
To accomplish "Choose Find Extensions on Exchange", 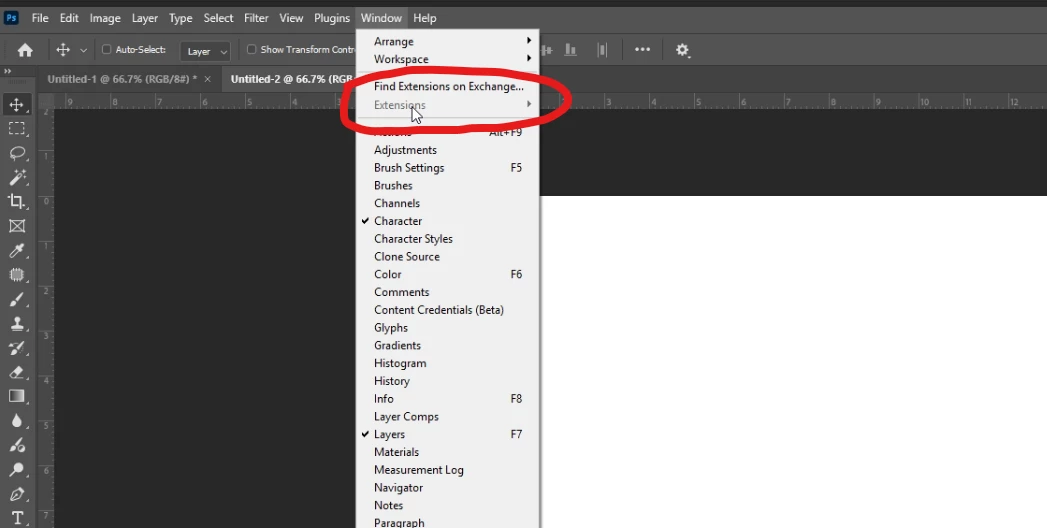I will [447, 86].
